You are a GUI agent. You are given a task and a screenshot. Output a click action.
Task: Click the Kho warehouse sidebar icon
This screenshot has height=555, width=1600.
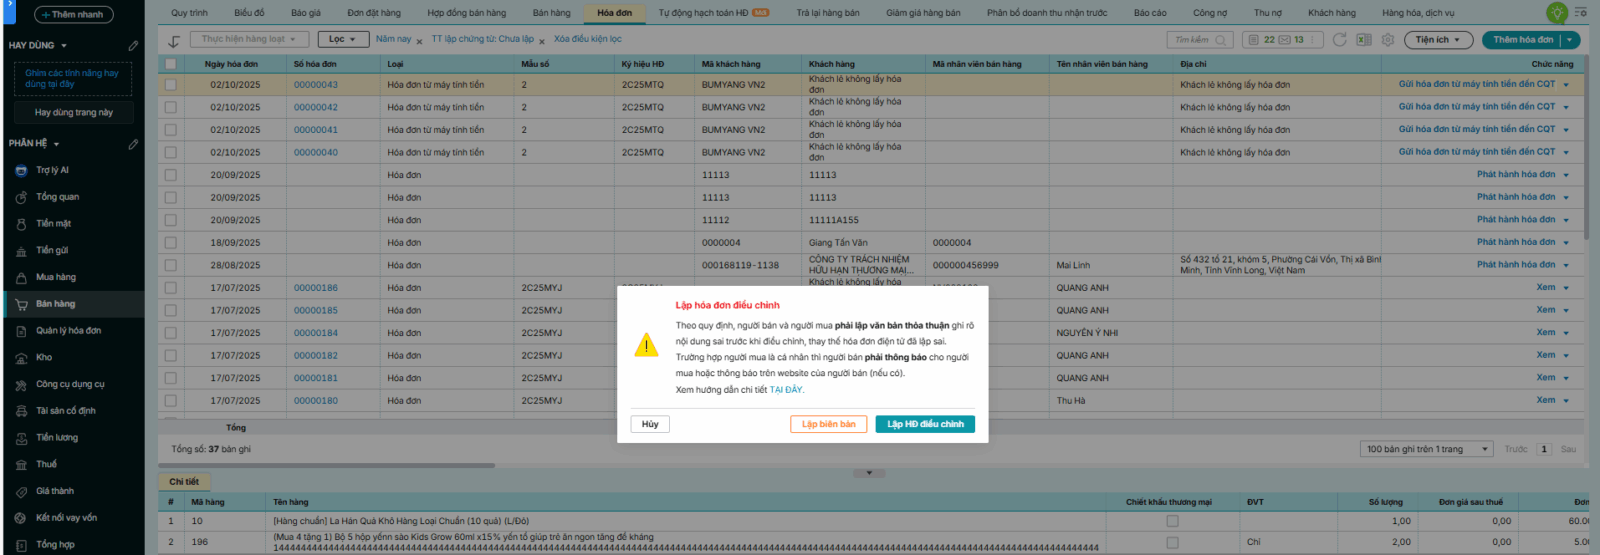(x=21, y=358)
